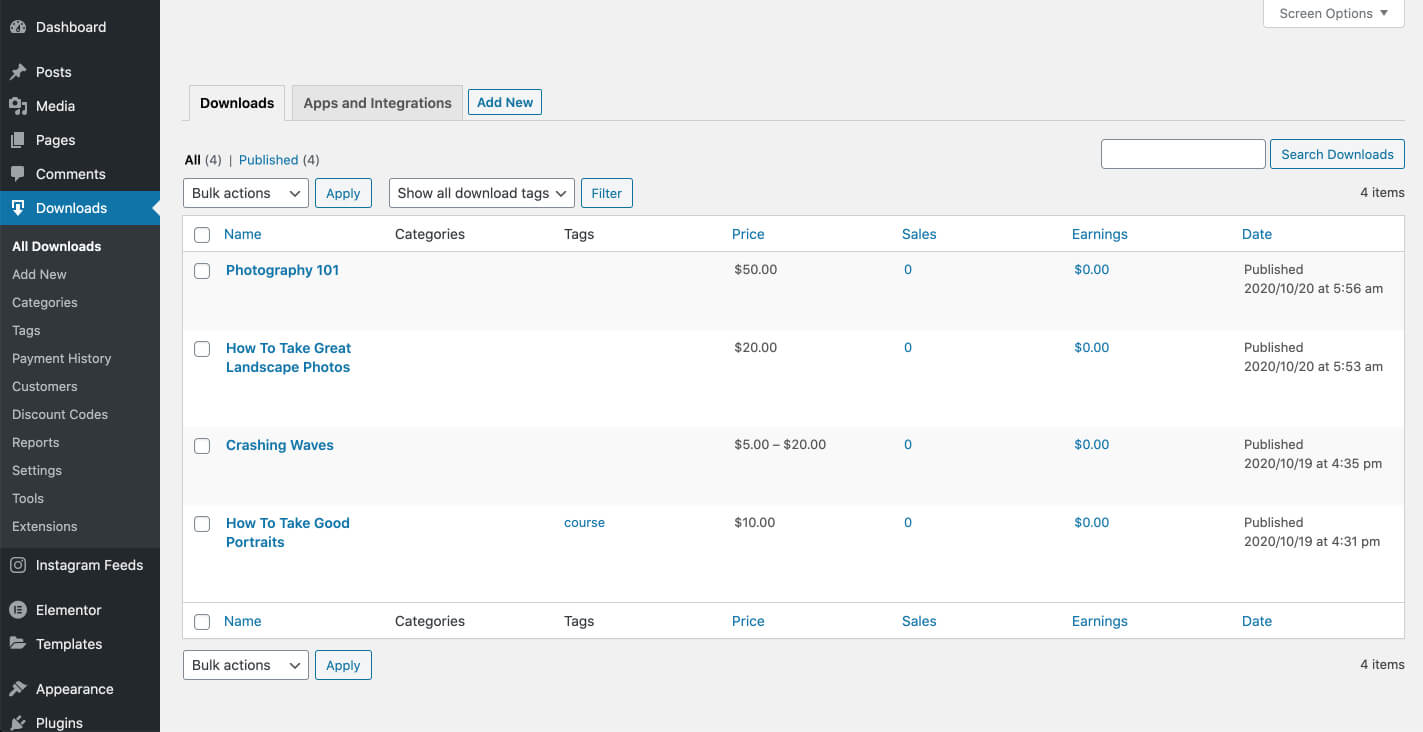Open the Add New submenu item in sidebar
The image size is (1423, 732).
[x=39, y=274]
